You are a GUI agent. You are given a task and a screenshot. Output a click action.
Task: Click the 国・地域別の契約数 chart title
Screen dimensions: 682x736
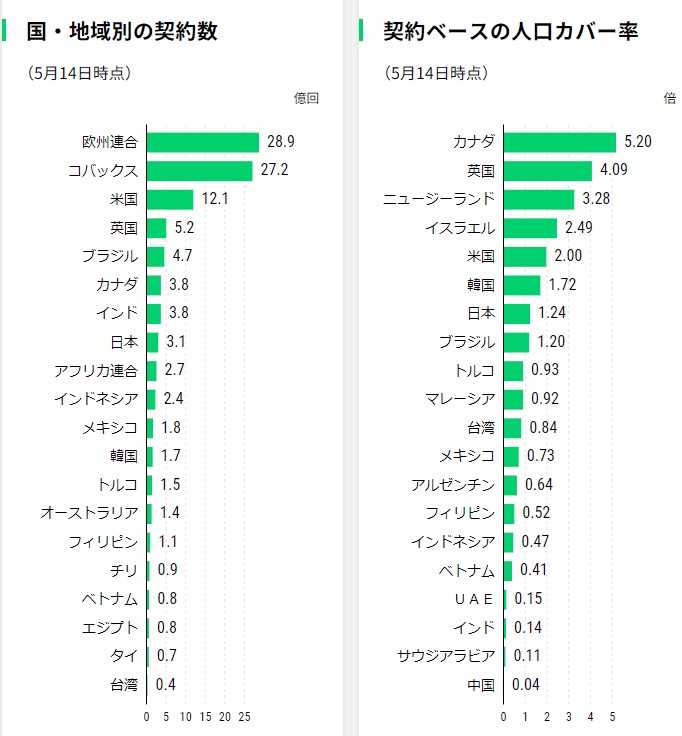coord(122,31)
